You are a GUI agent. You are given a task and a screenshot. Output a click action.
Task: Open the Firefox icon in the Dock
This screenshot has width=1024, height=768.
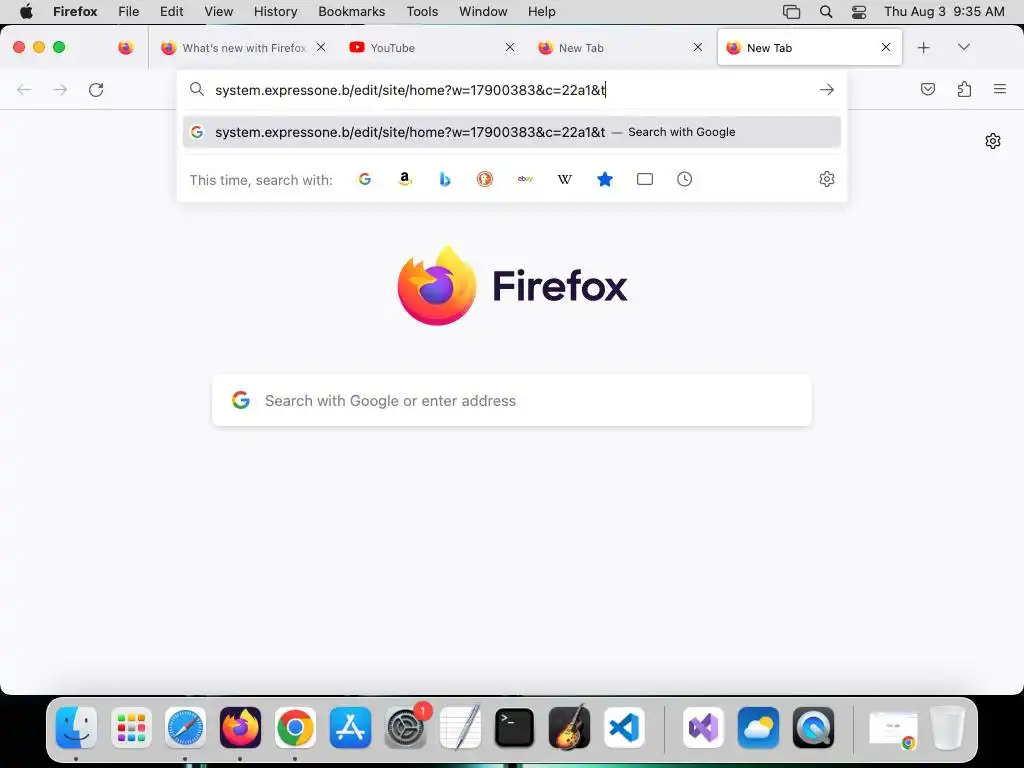coord(240,728)
